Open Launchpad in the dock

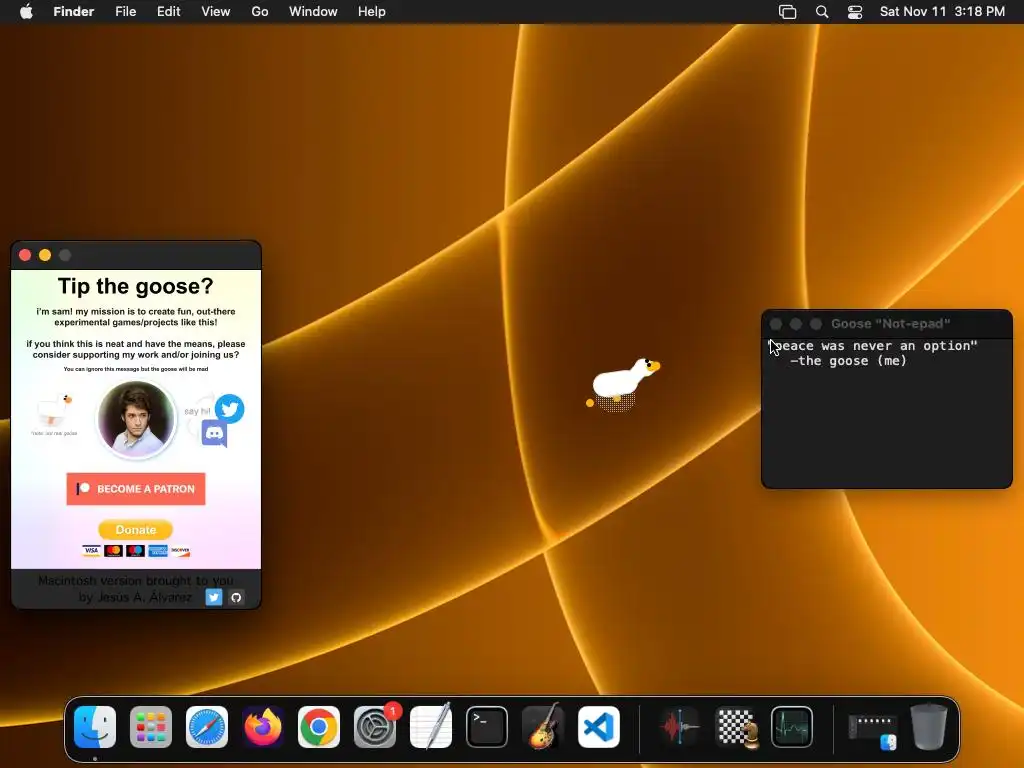point(151,727)
